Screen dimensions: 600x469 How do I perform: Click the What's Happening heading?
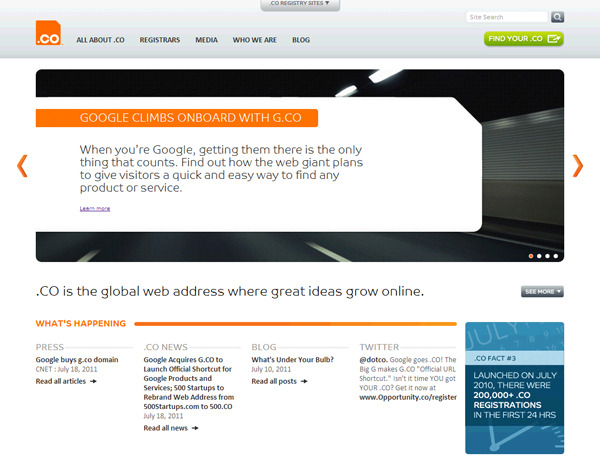(81, 324)
